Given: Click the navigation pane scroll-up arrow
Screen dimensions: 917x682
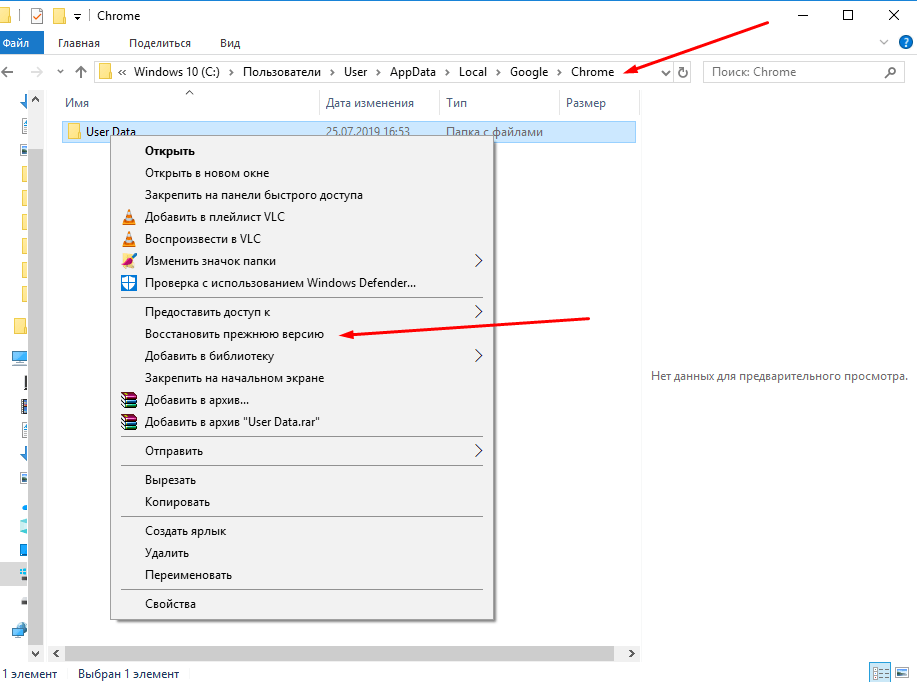Looking at the screenshot, I should pyautogui.click(x=36, y=100).
